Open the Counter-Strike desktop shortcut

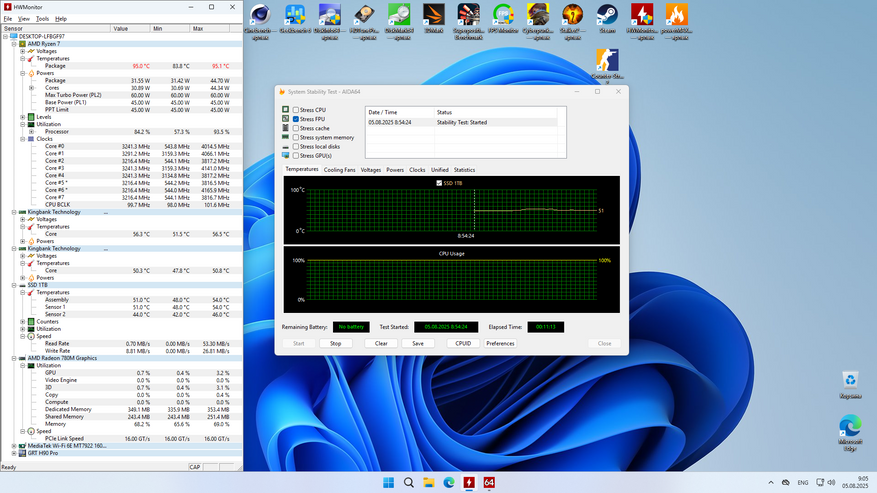pos(606,62)
